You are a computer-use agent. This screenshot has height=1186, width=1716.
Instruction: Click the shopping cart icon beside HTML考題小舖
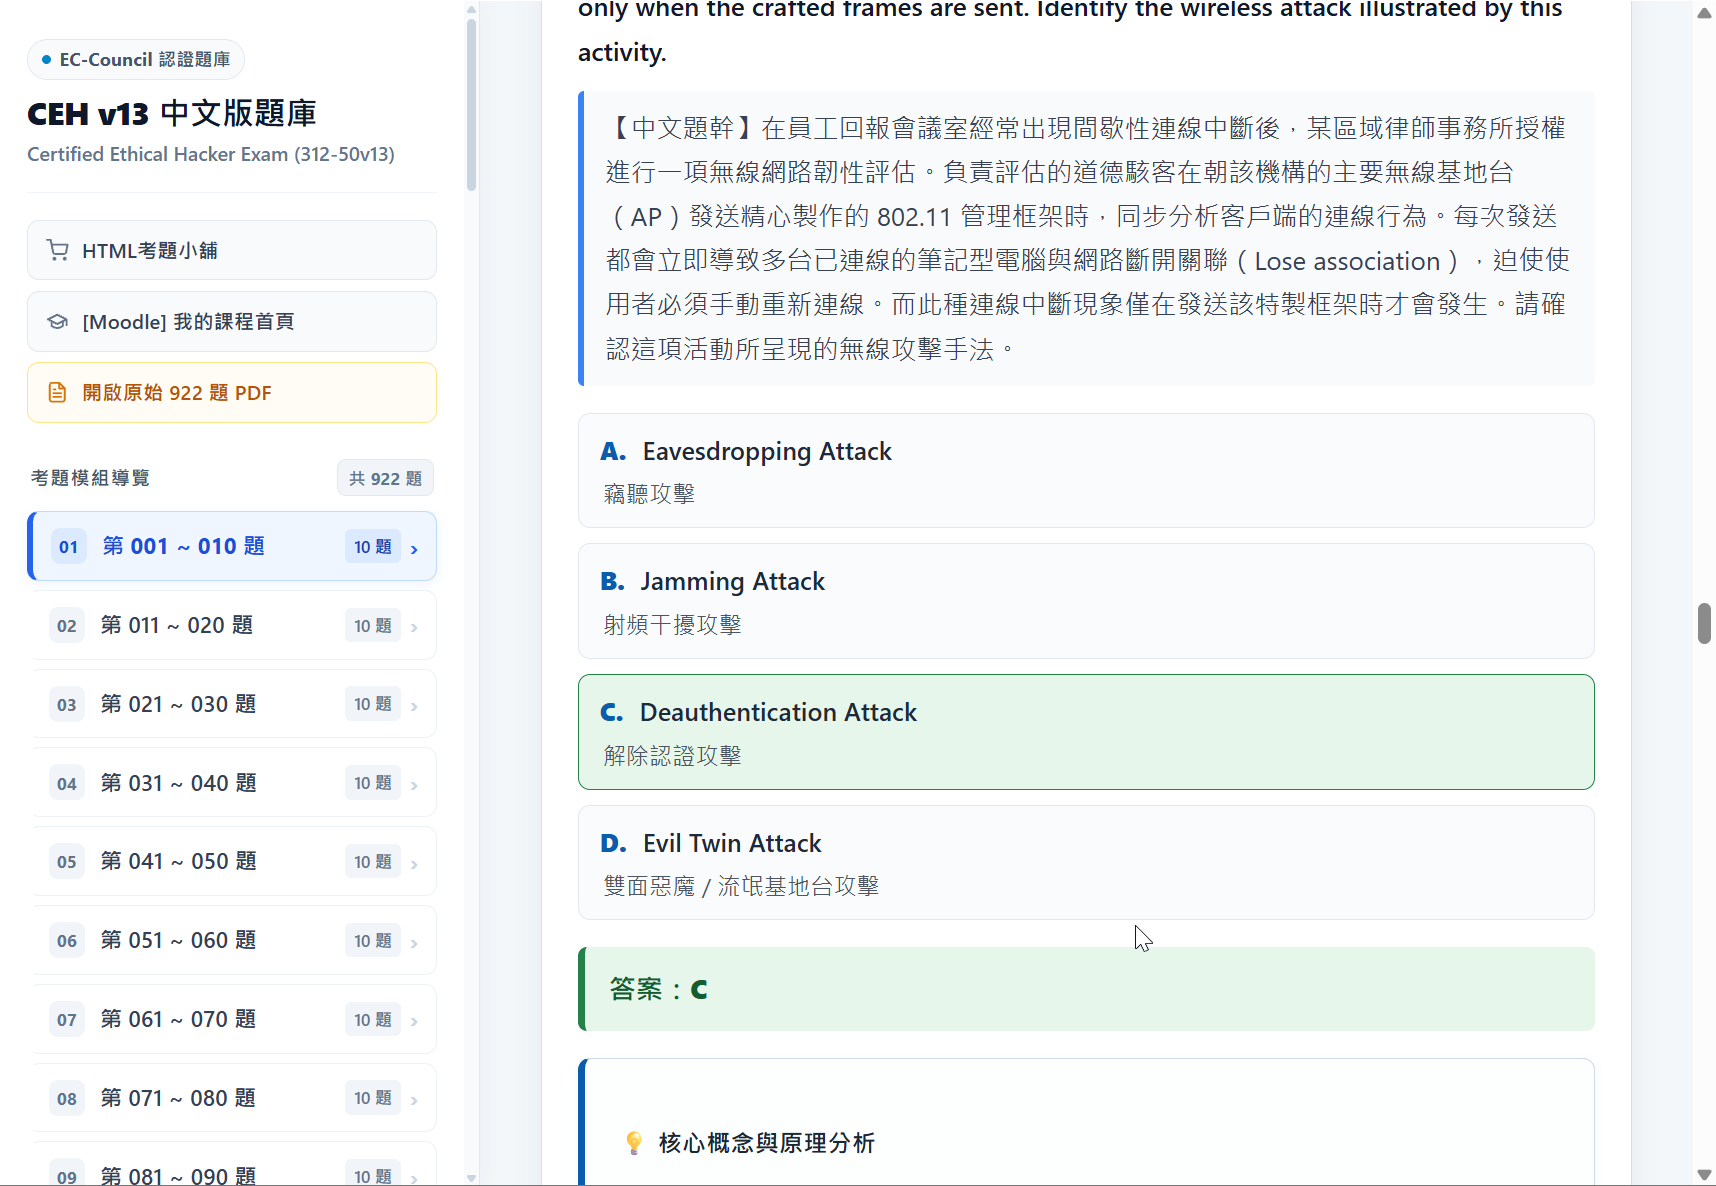[x=58, y=250]
